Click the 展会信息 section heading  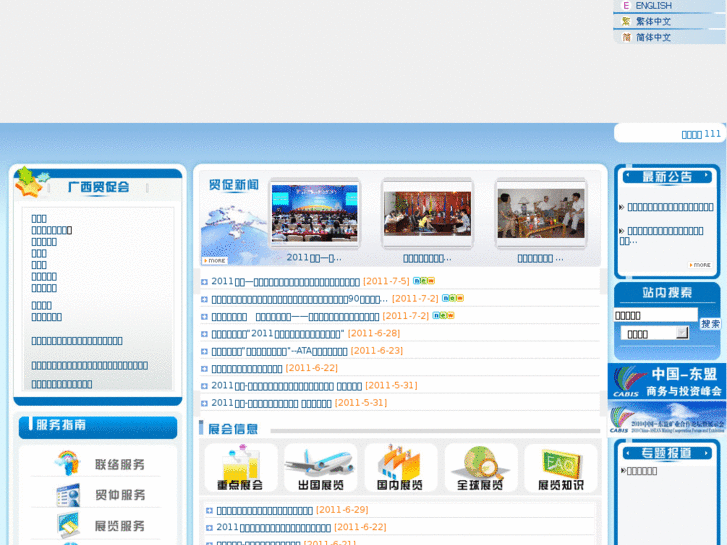[233, 429]
